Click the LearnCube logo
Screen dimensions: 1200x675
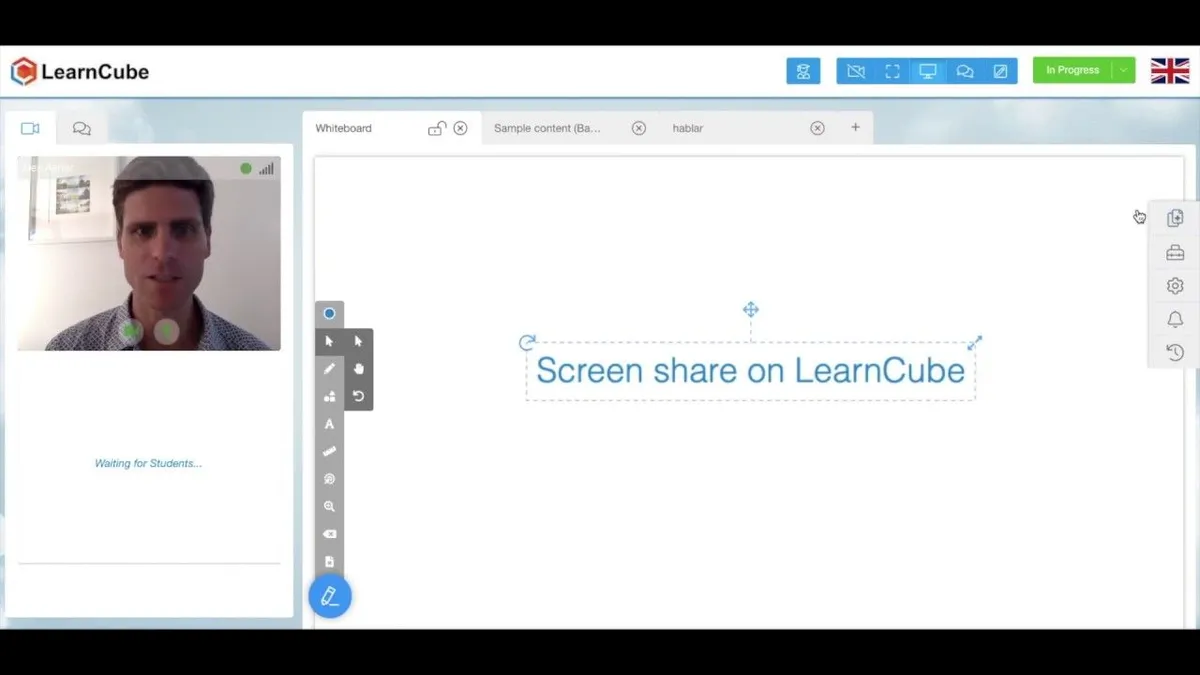point(80,71)
